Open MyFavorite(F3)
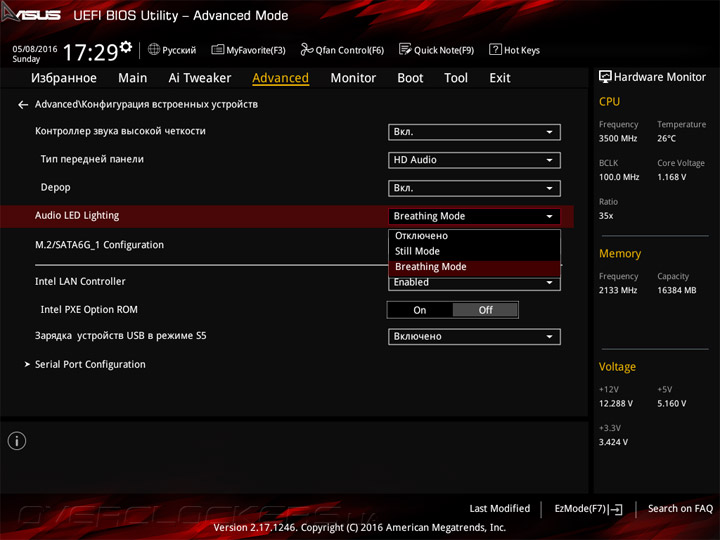The width and height of the screenshot is (720, 540). (248, 50)
